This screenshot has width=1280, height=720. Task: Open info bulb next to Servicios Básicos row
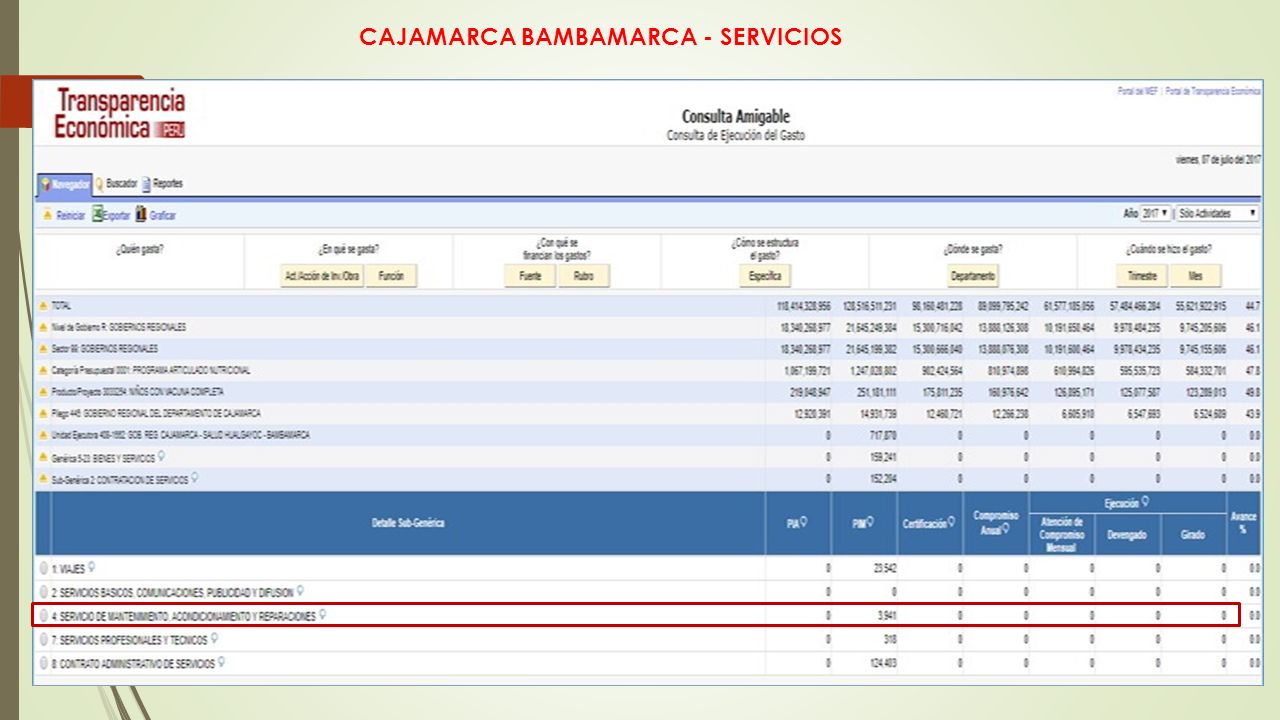300,591
